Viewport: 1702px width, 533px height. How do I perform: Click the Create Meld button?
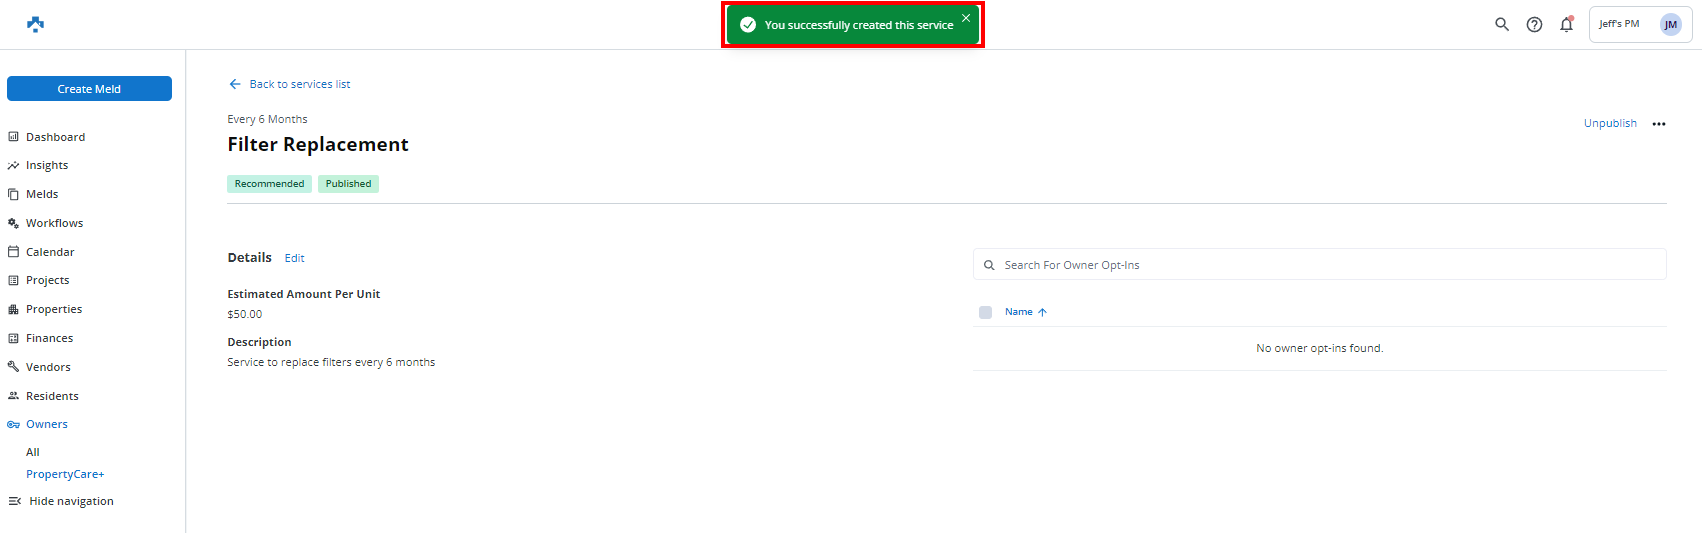coord(89,89)
